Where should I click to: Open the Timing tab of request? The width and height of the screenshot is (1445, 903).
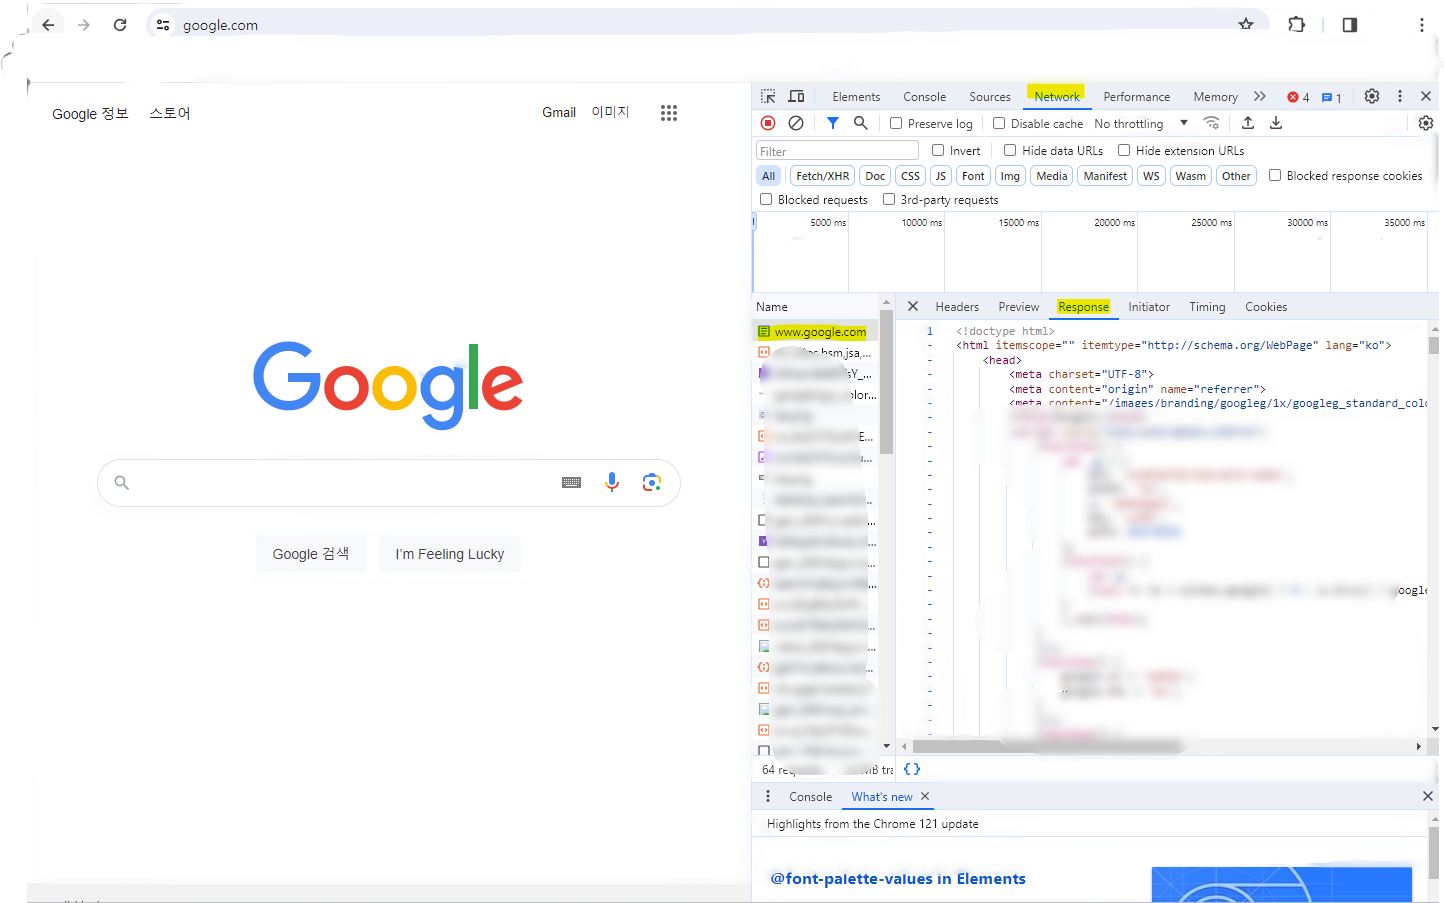[x=1207, y=307]
